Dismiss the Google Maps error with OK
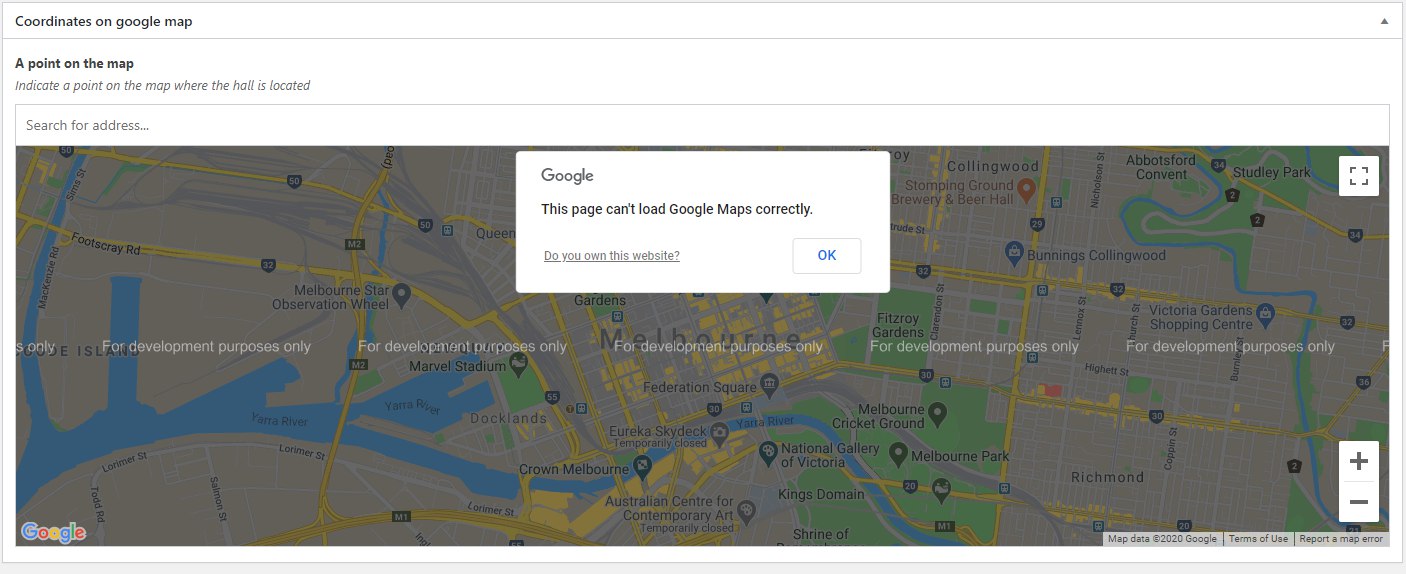Image resolution: width=1406 pixels, height=574 pixels. click(827, 255)
